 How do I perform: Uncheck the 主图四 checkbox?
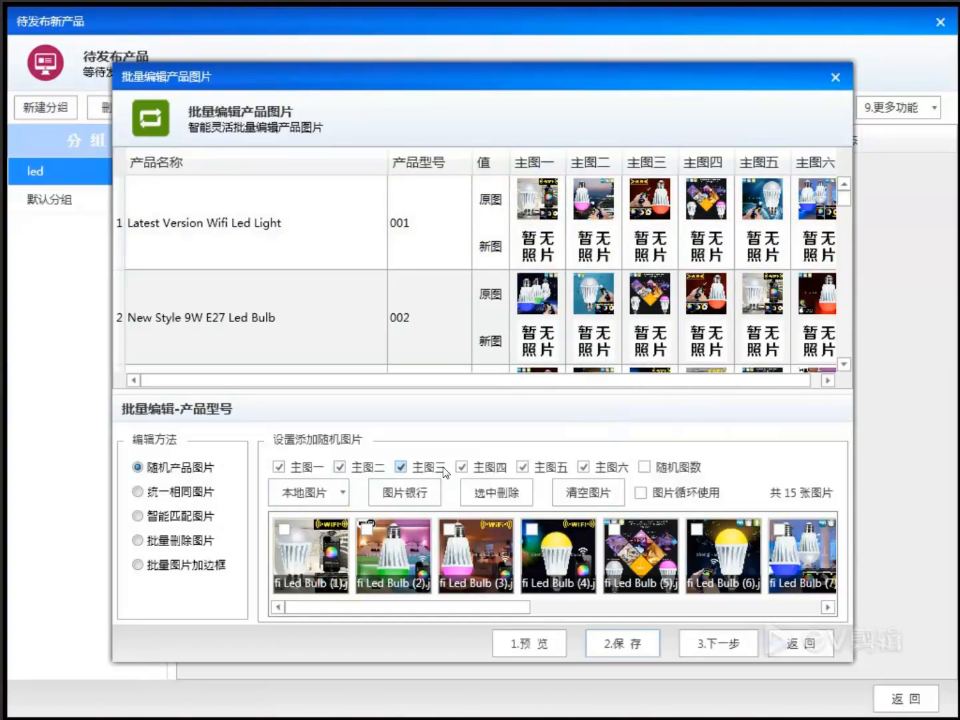[462, 467]
